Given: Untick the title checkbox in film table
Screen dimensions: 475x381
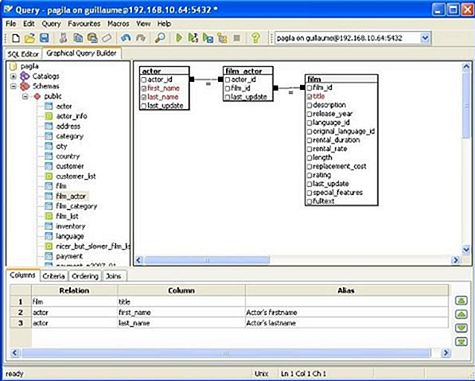Looking at the screenshot, I should coord(309,96).
